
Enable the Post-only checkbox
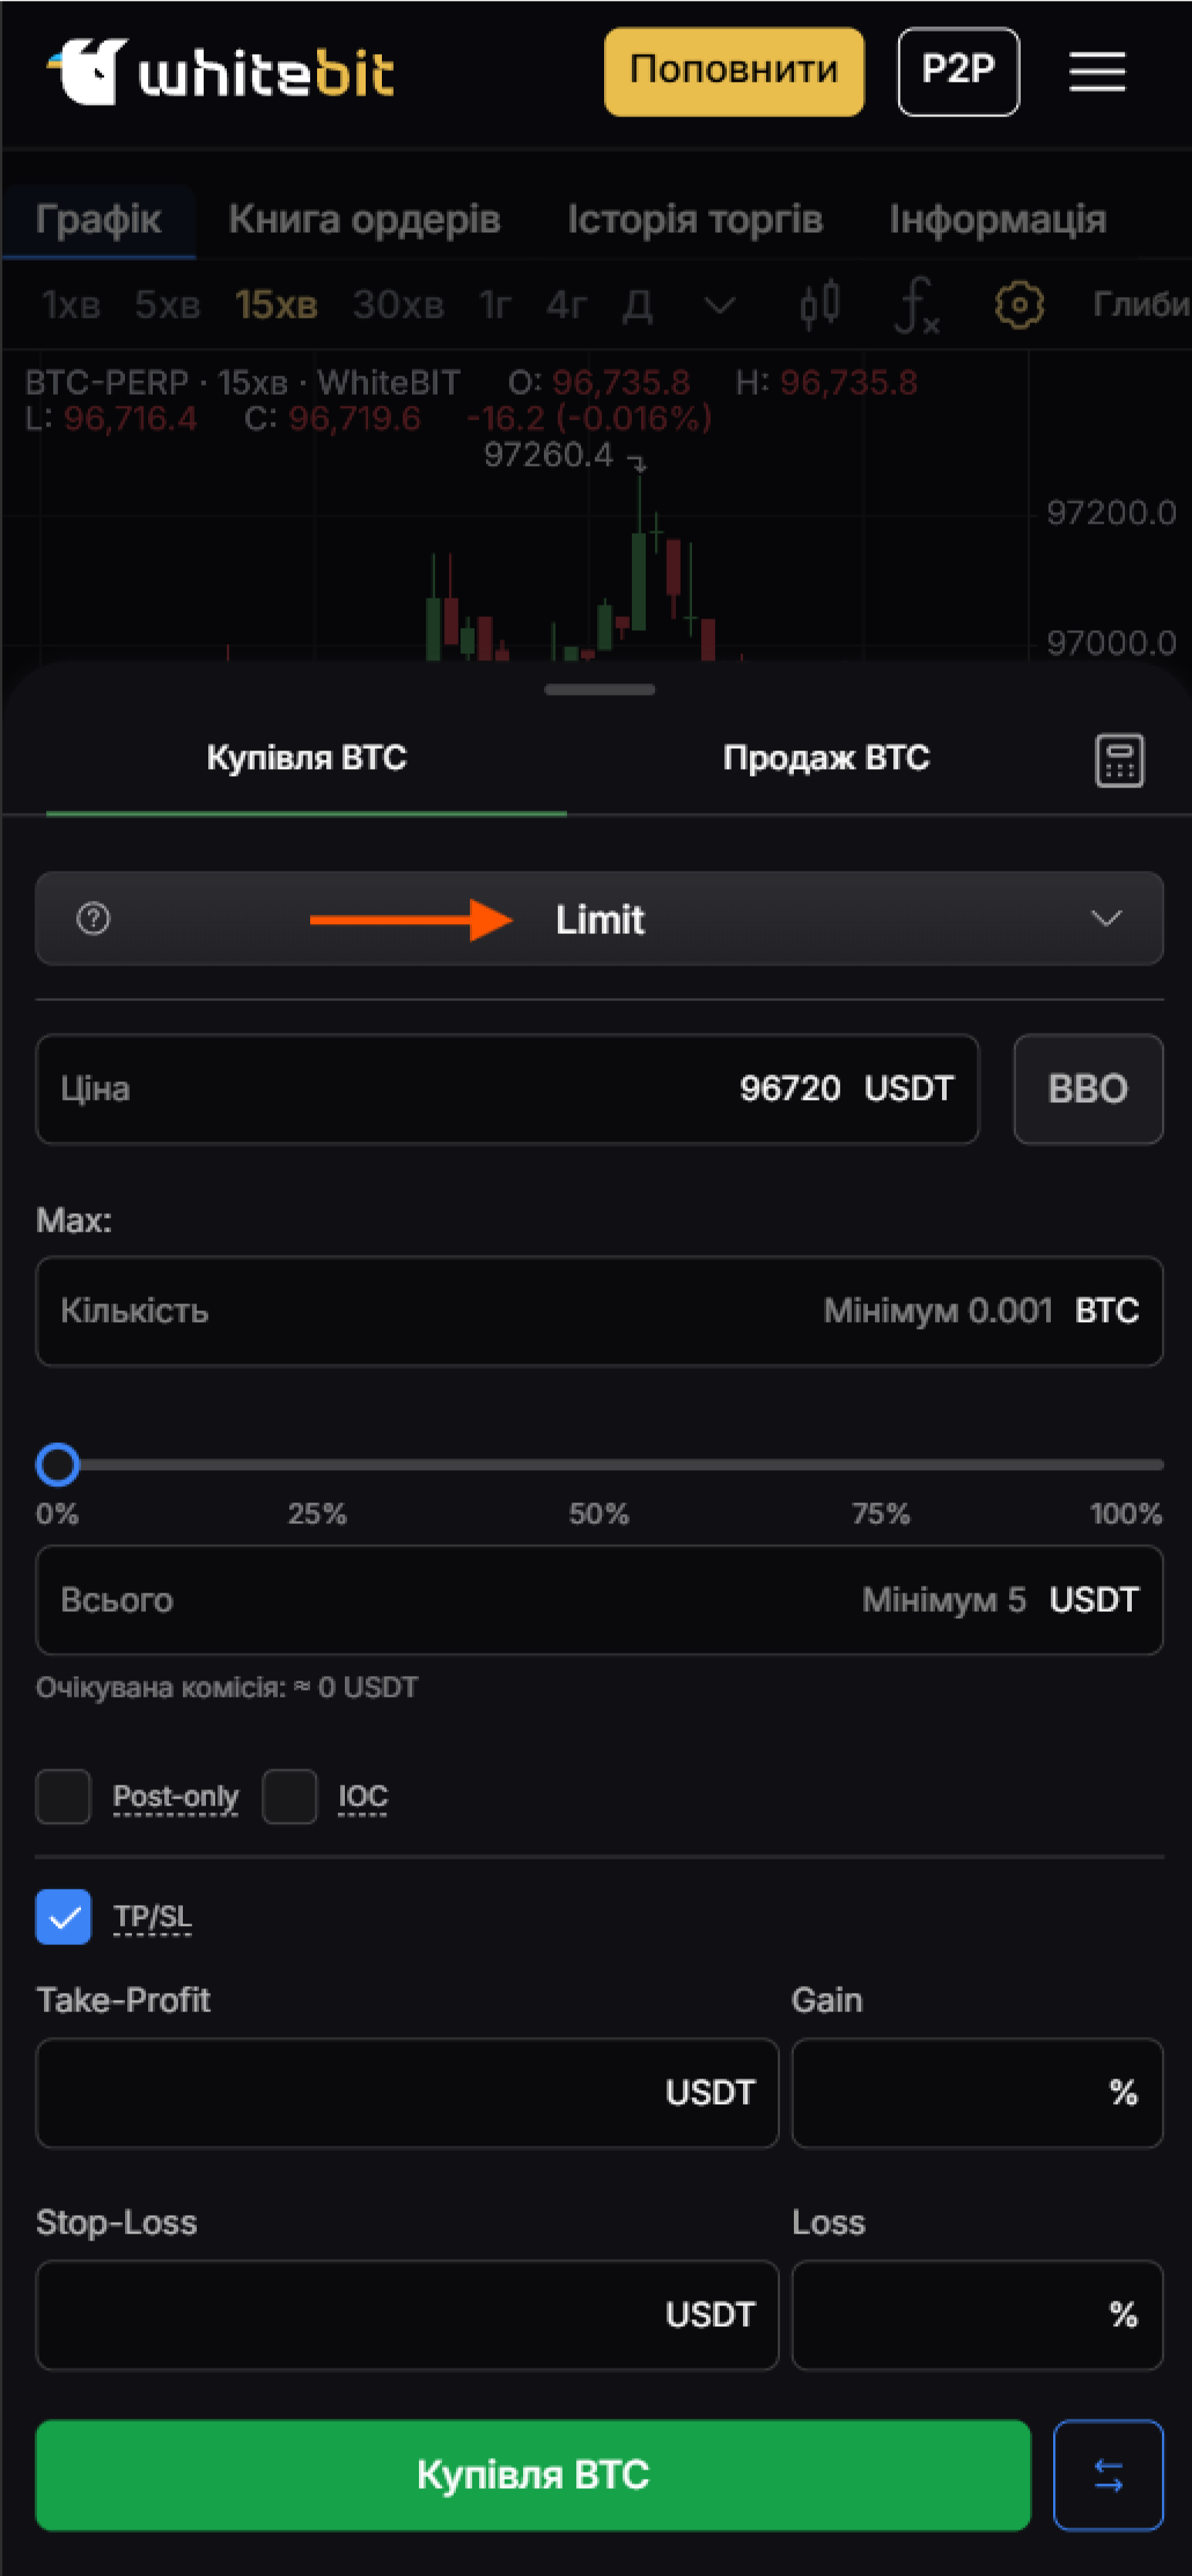click(63, 1796)
